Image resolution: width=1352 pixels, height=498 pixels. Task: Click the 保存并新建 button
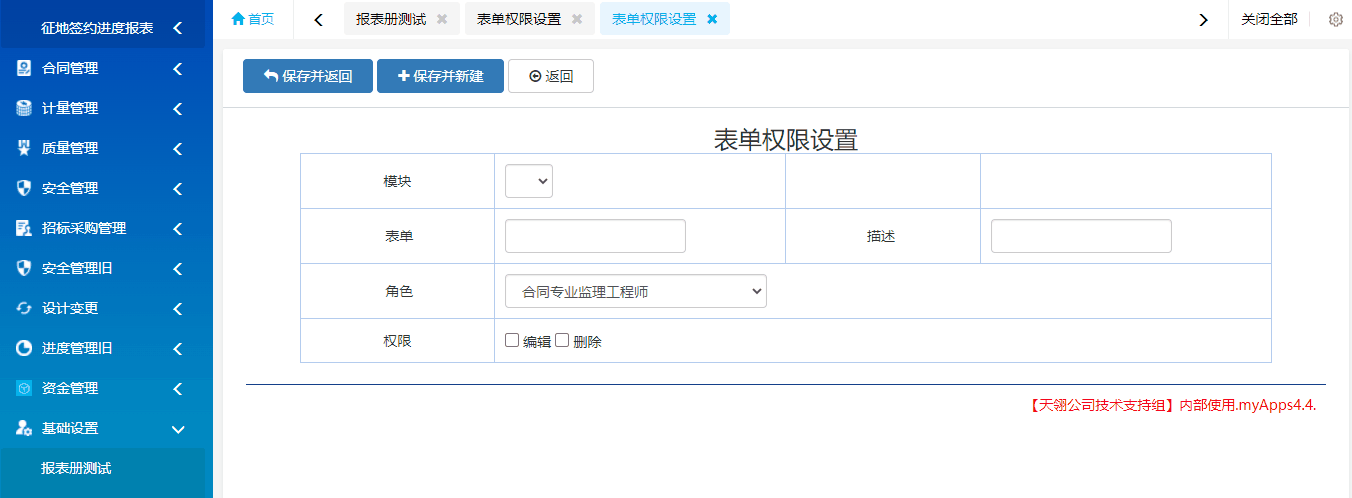[440, 76]
